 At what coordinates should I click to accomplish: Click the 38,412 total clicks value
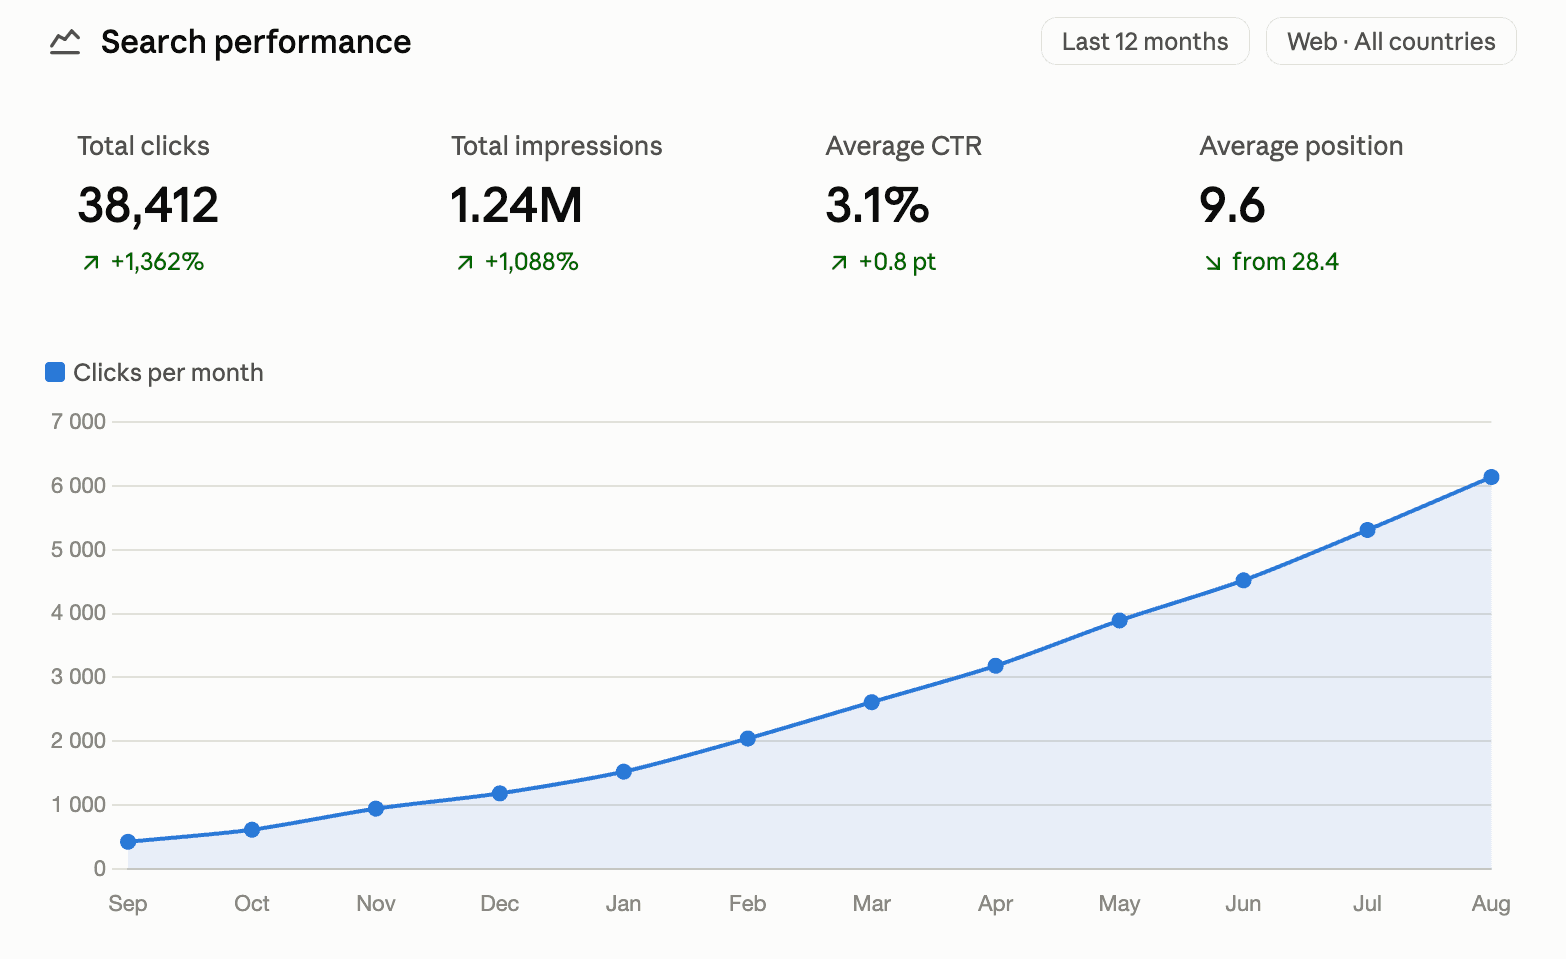148,205
